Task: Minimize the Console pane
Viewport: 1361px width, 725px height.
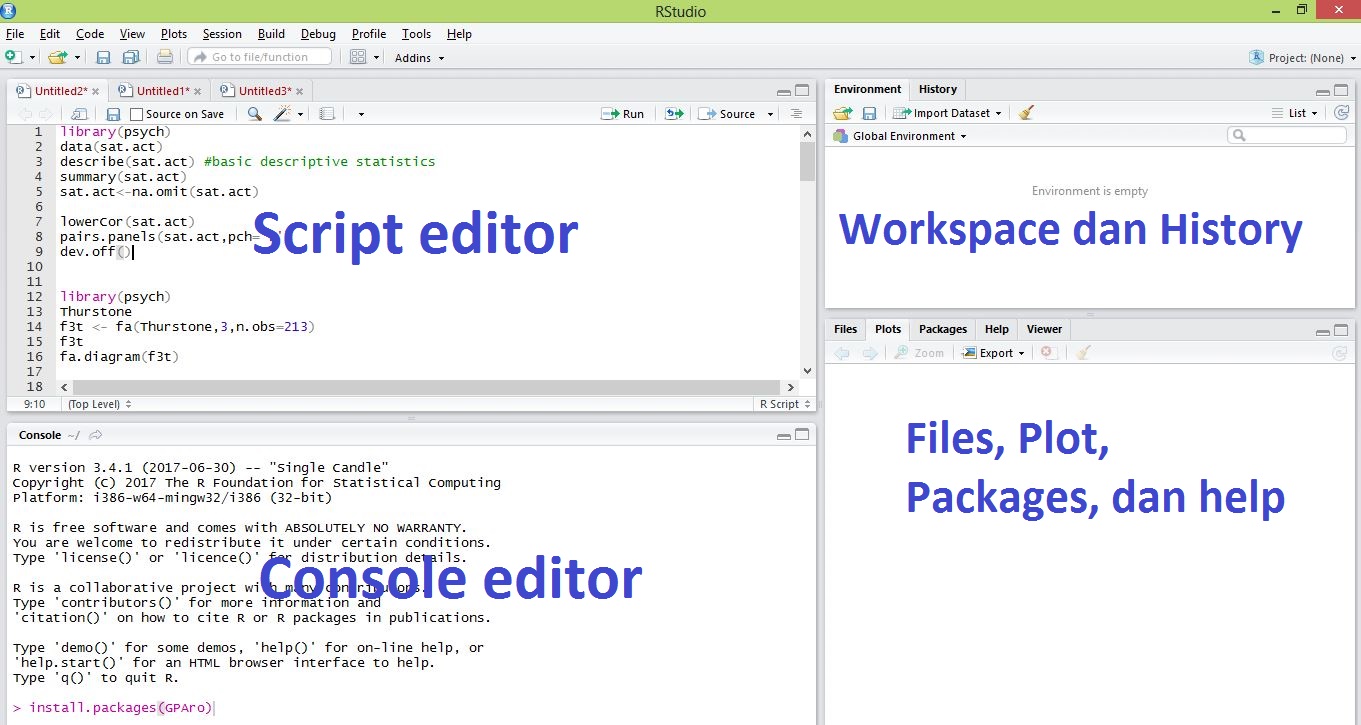Action: coord(786,434)
